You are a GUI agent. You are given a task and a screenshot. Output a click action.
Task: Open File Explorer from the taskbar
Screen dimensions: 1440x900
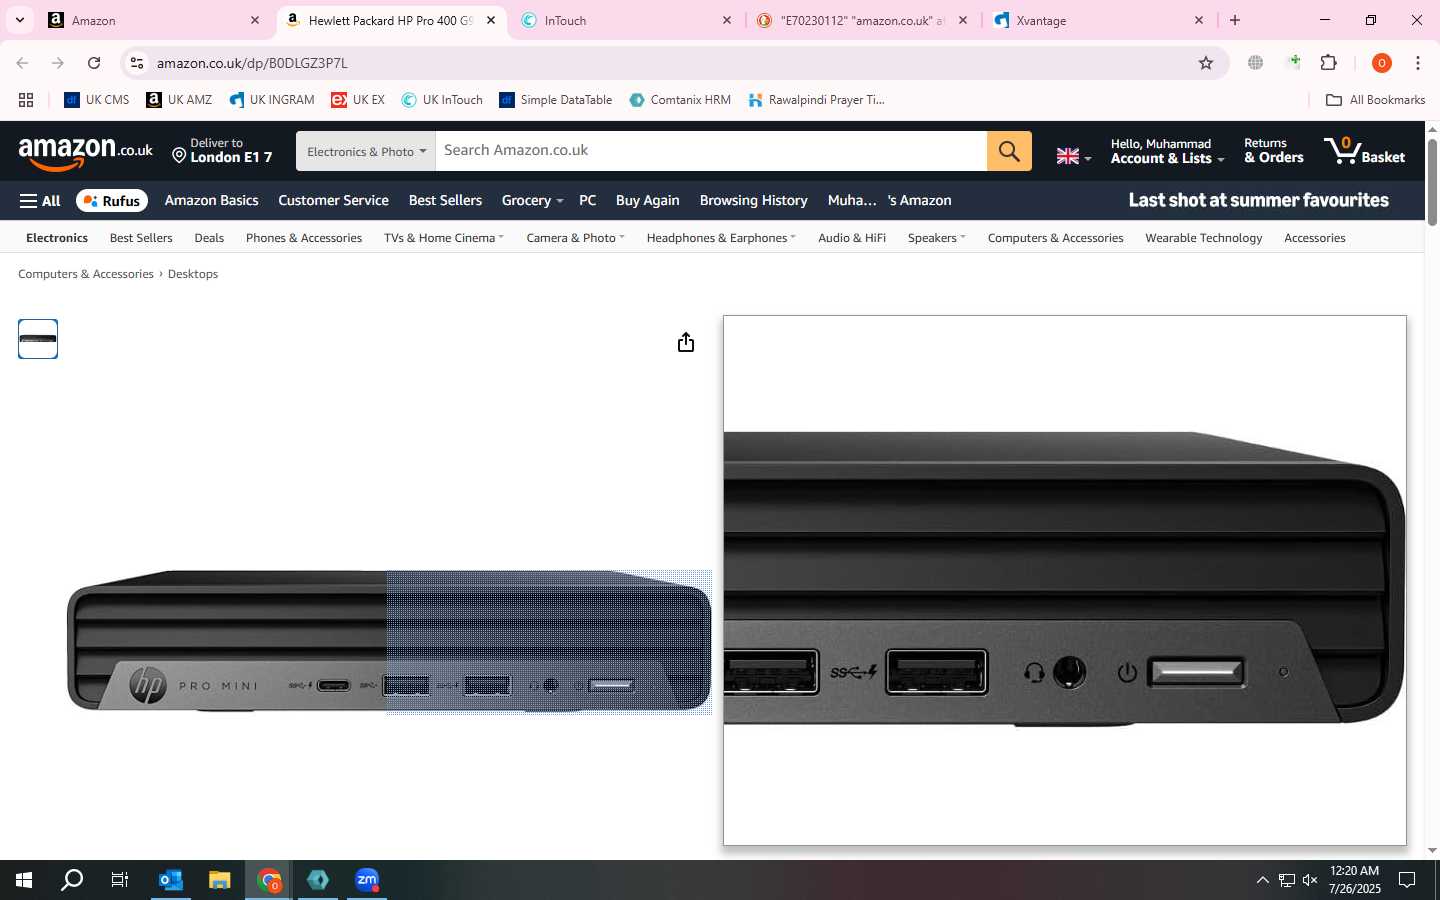point(219,880)
